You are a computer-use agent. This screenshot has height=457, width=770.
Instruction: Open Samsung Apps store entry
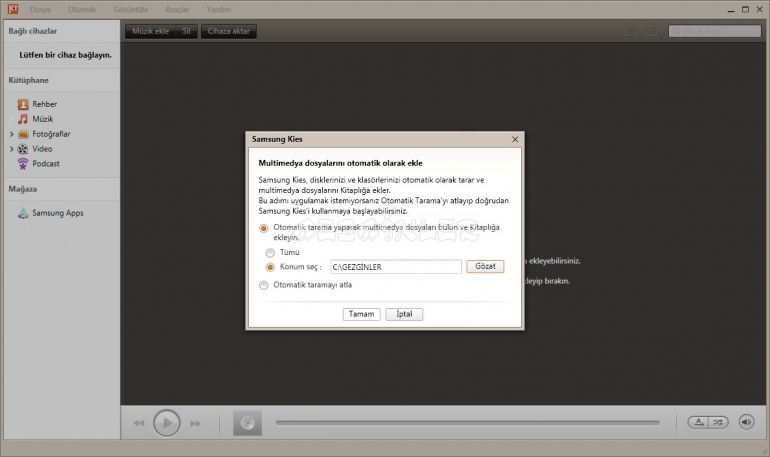[x=57, y=213]
